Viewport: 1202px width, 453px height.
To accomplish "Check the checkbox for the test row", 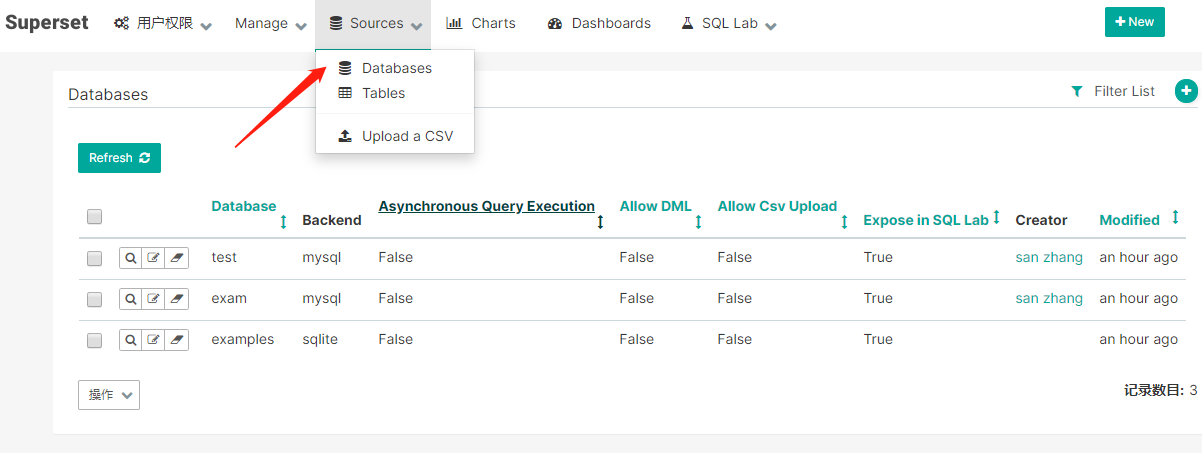I will click(x=95, y=258).
